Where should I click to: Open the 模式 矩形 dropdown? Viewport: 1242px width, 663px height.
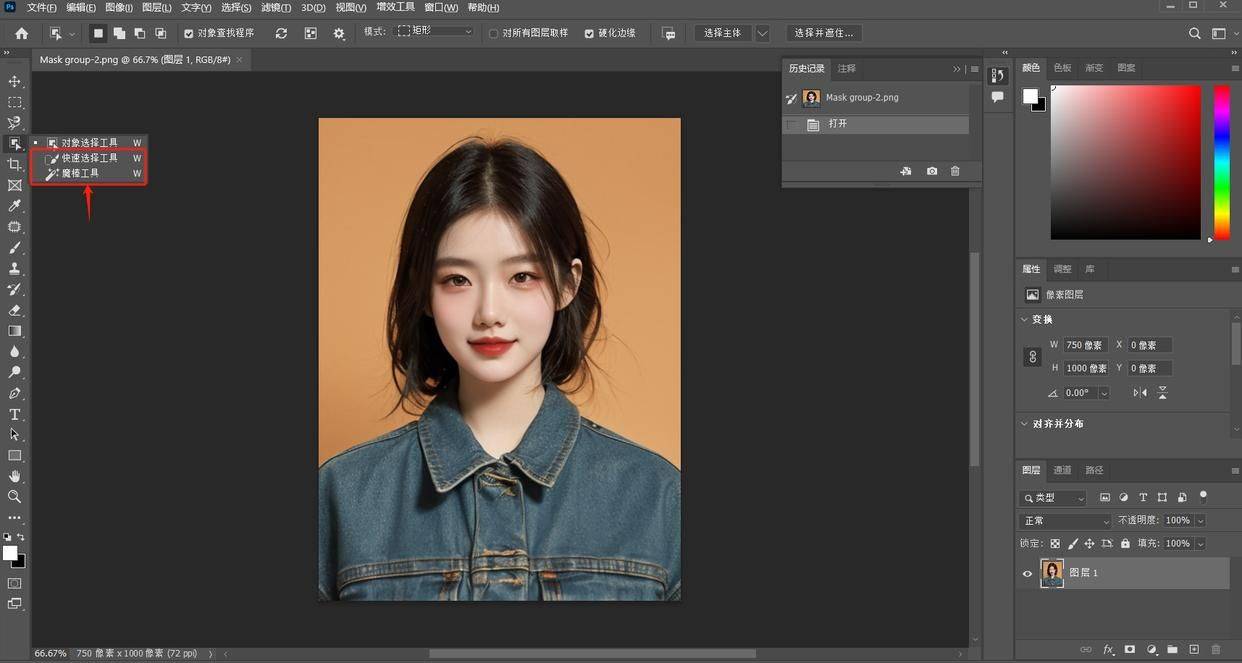coord(435,32)
